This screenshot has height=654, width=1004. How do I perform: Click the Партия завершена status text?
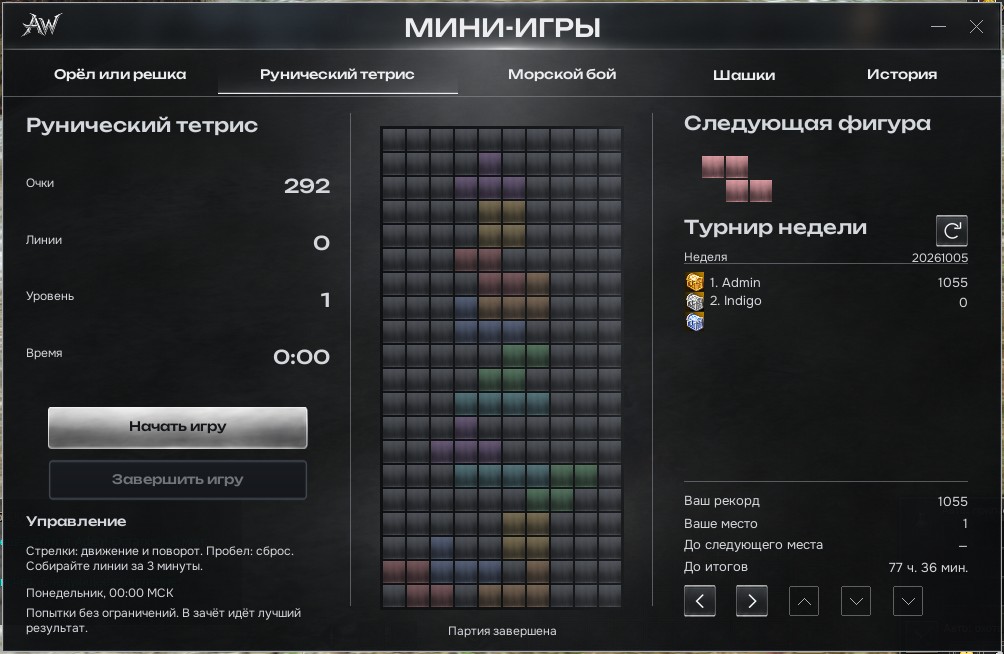click(x=502, y=631)
